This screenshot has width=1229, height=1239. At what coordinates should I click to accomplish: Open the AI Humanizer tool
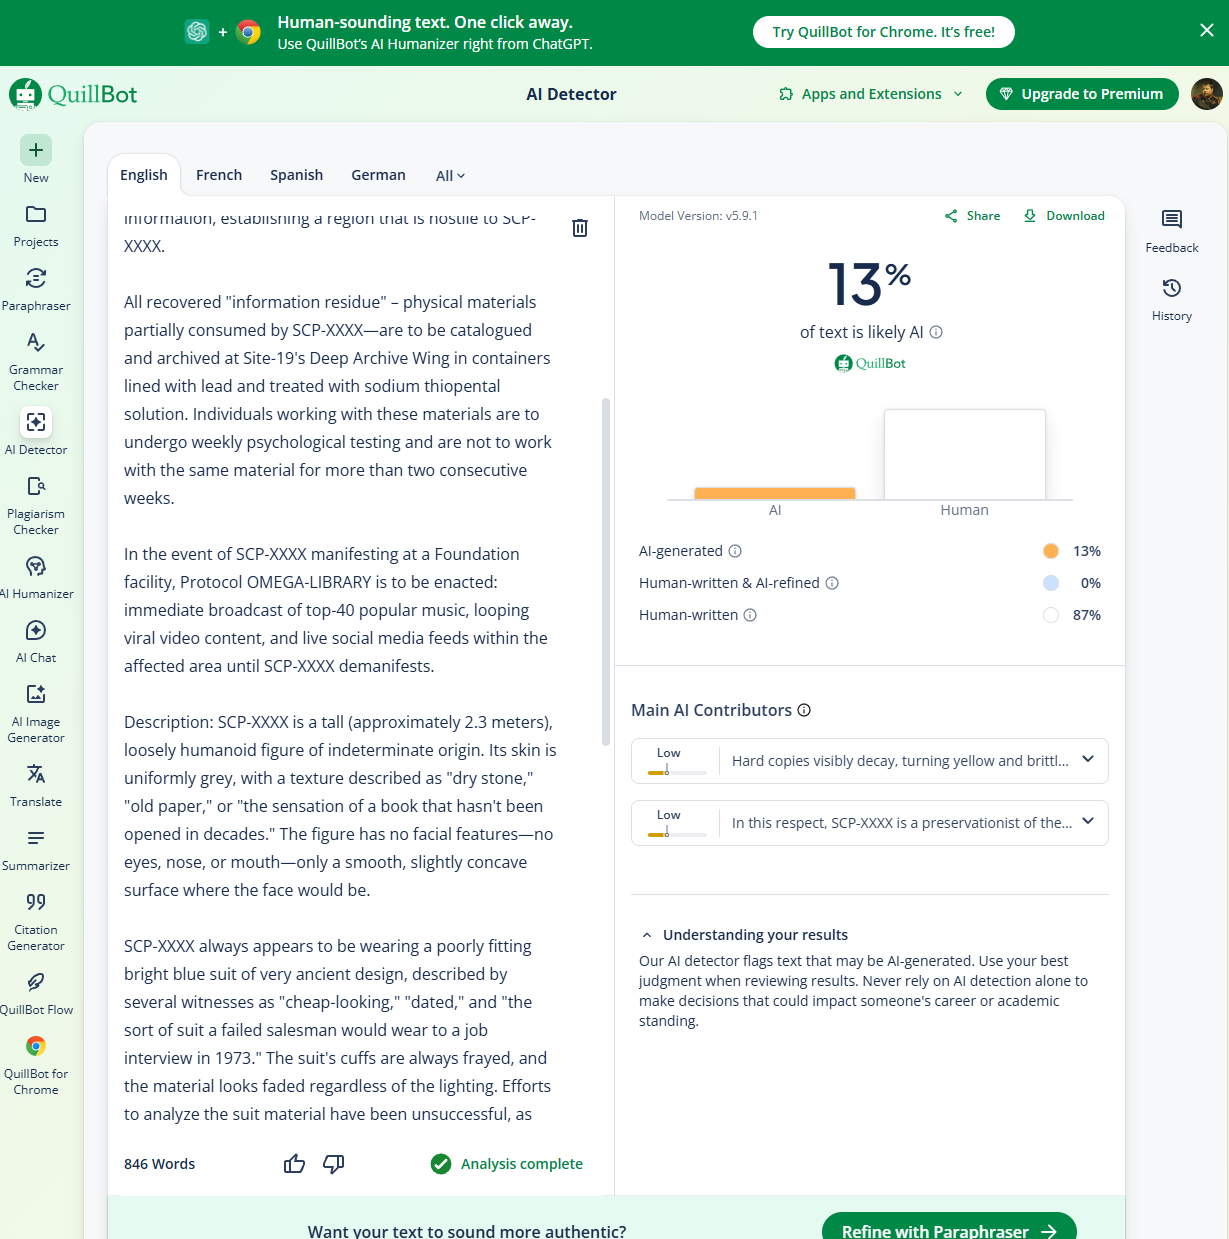[x=36, y=576]
